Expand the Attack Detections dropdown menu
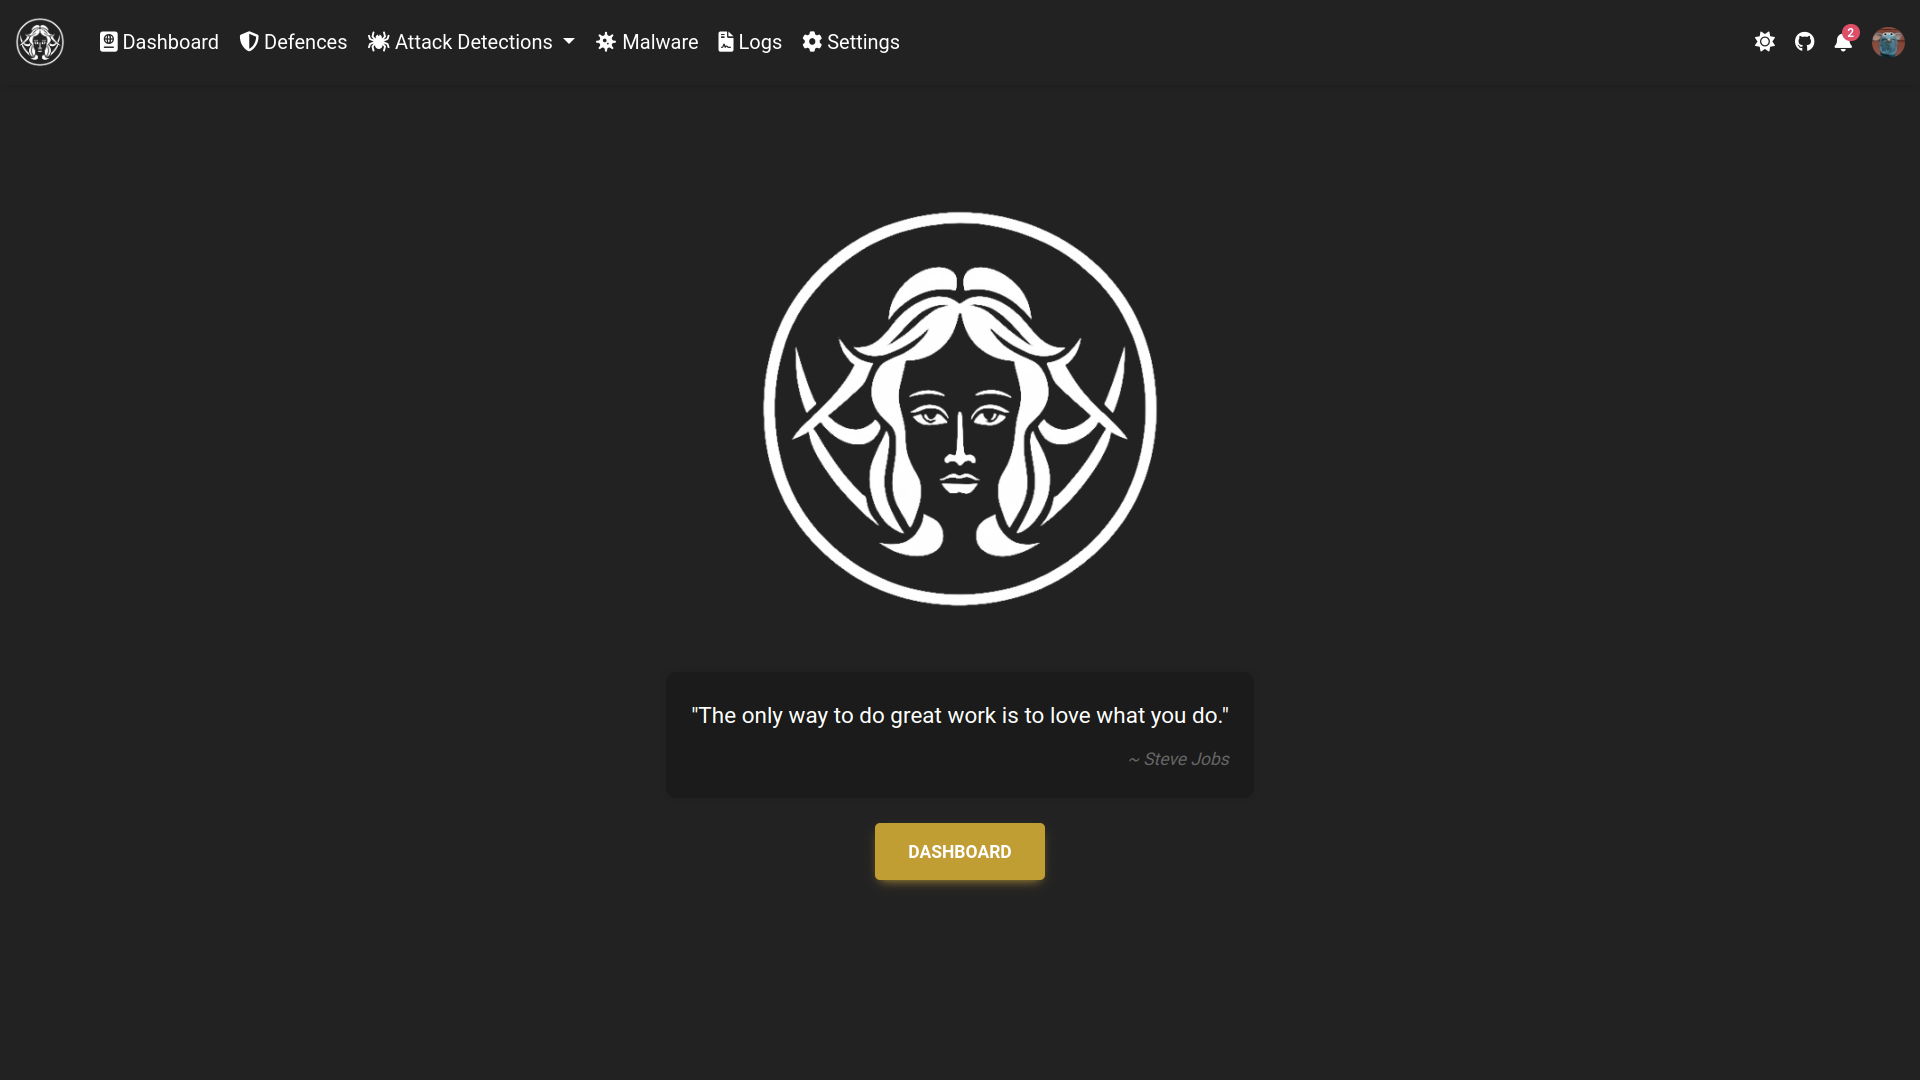The image size is (1920, 1080). tap(471, 41)
